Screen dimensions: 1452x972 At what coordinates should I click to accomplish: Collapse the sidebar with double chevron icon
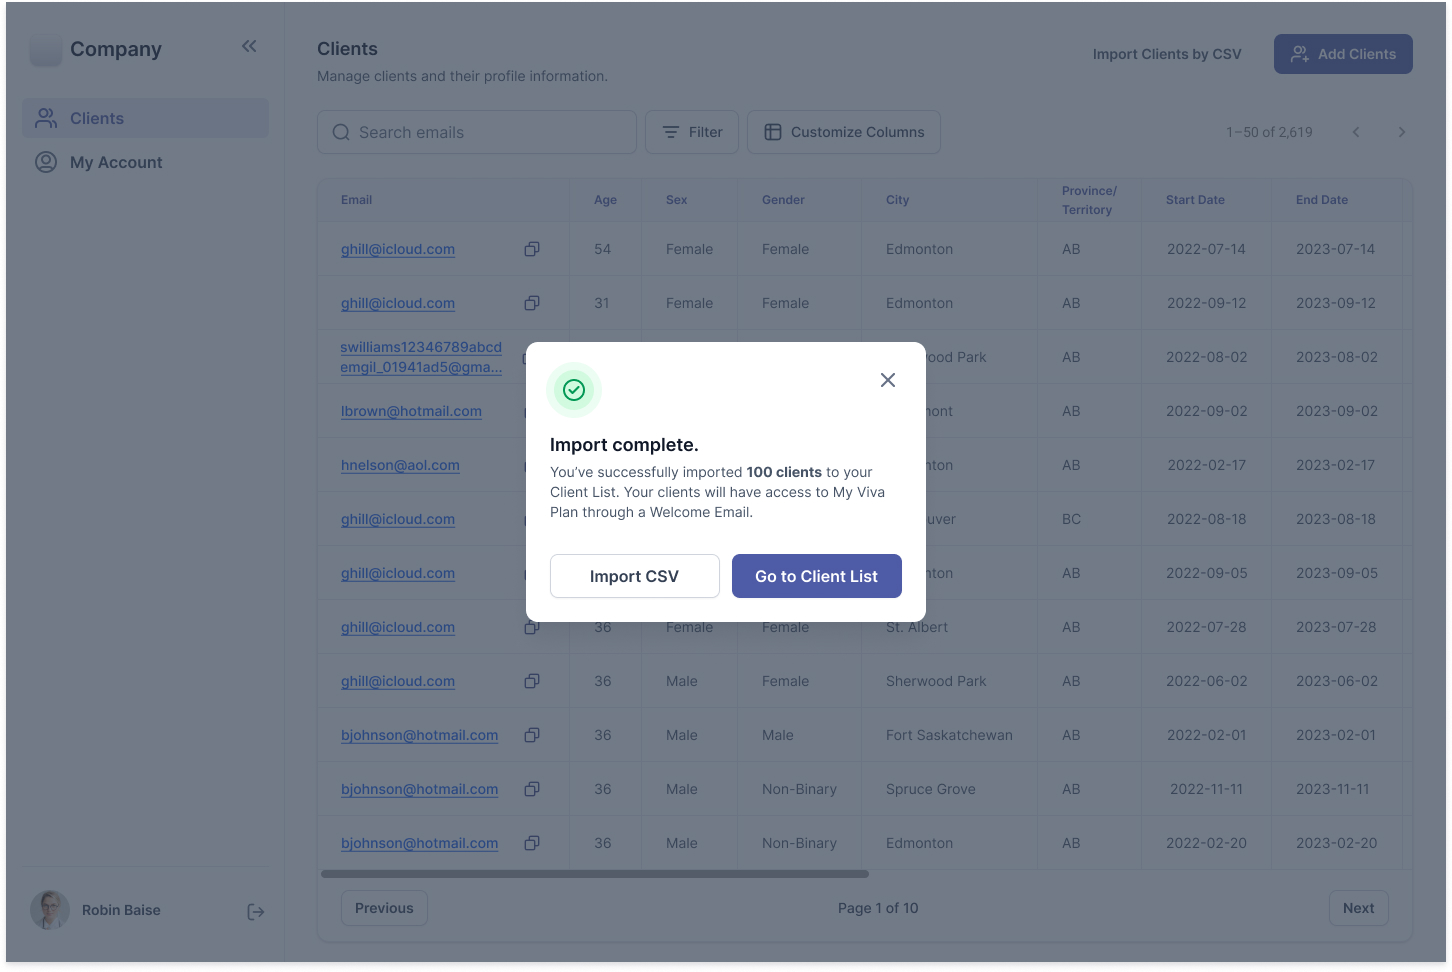(249, 46)
